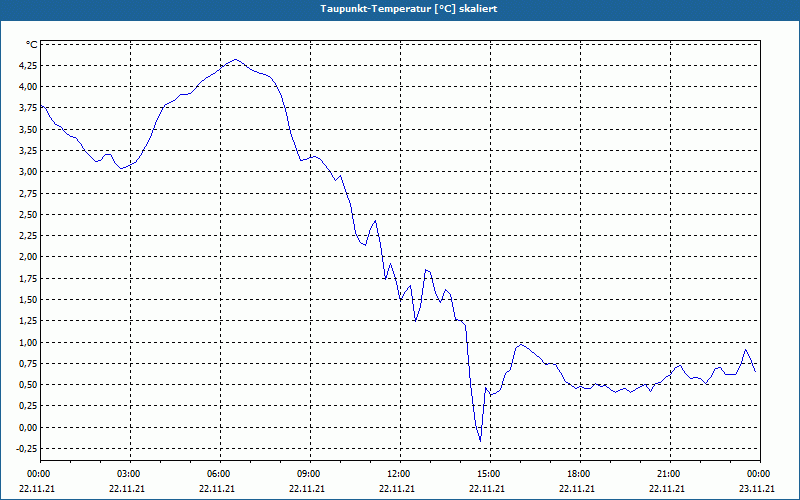This screenshot has width=800, height=500.
Task: Pick the '1,25' y-axis tick value
Action: point(28,321)
